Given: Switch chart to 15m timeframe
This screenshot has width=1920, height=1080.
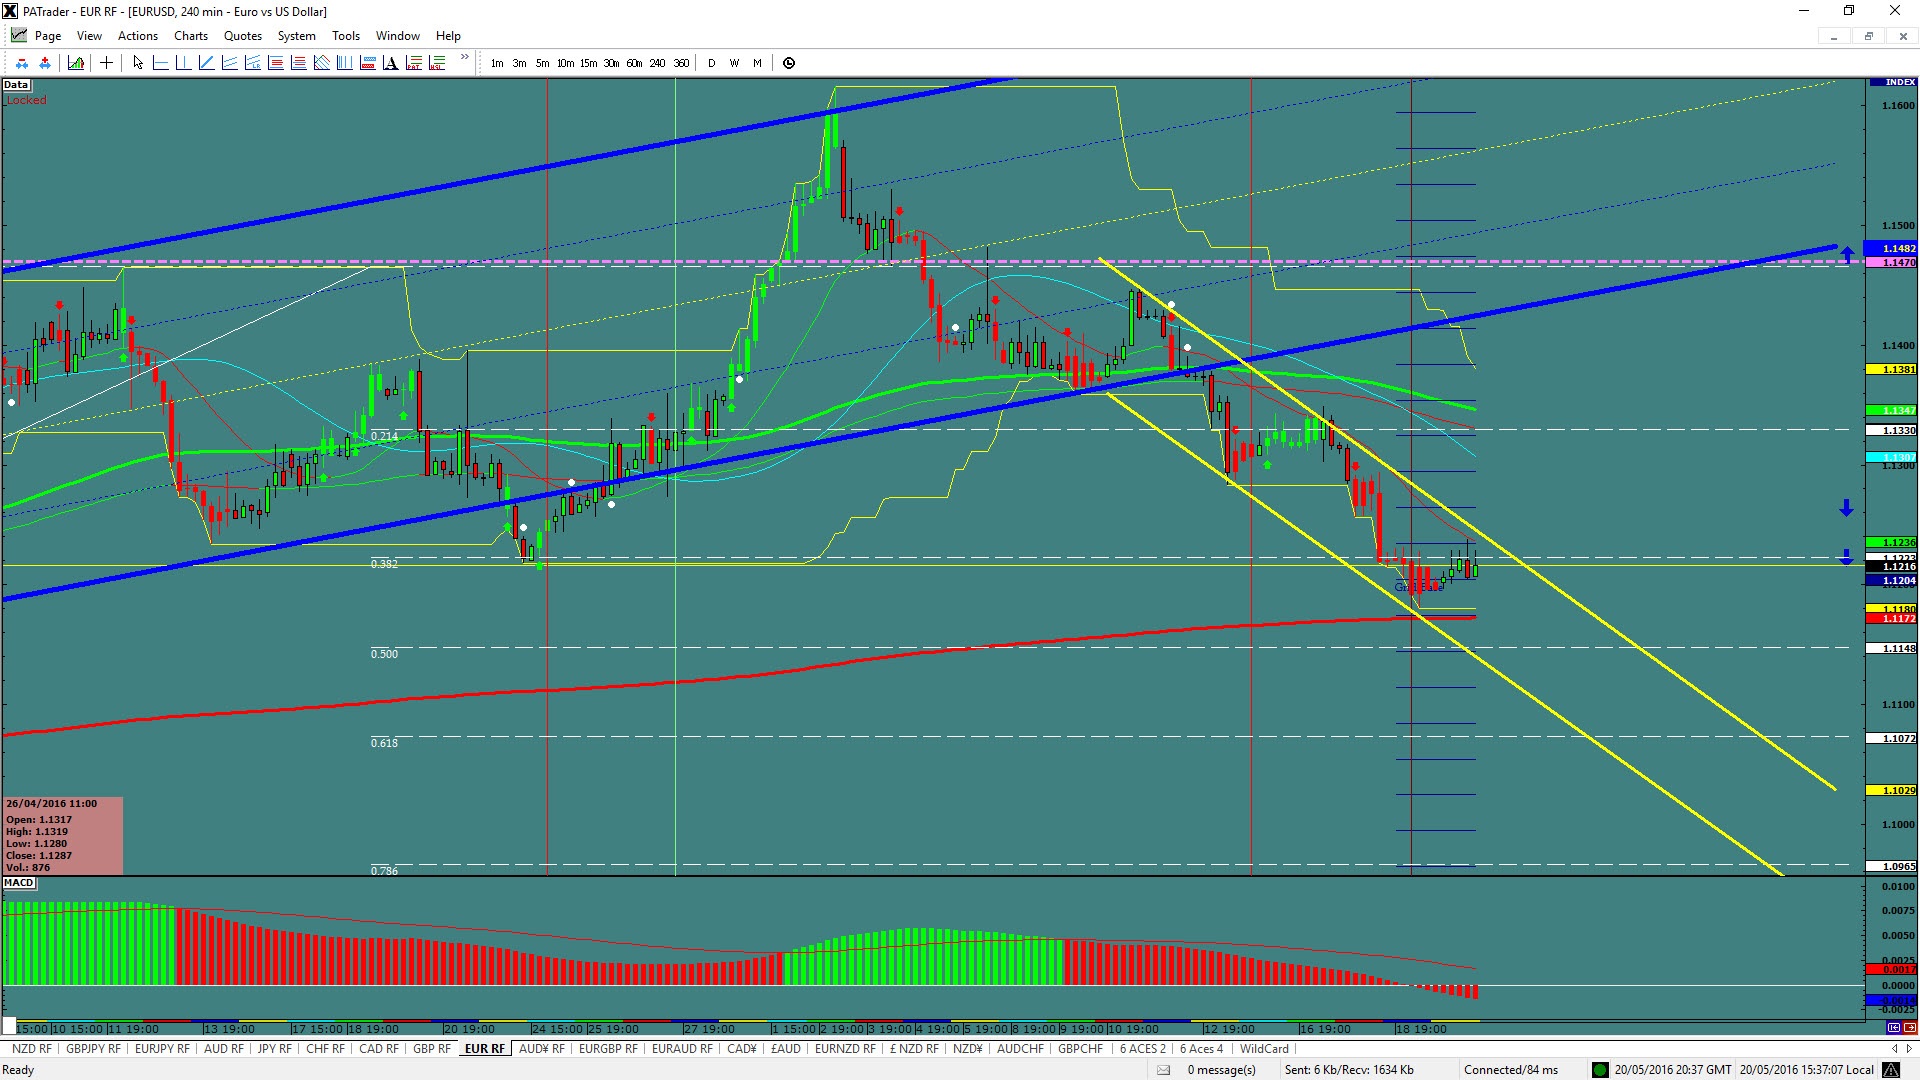Looking at the screenshot, I should point(588,63).
